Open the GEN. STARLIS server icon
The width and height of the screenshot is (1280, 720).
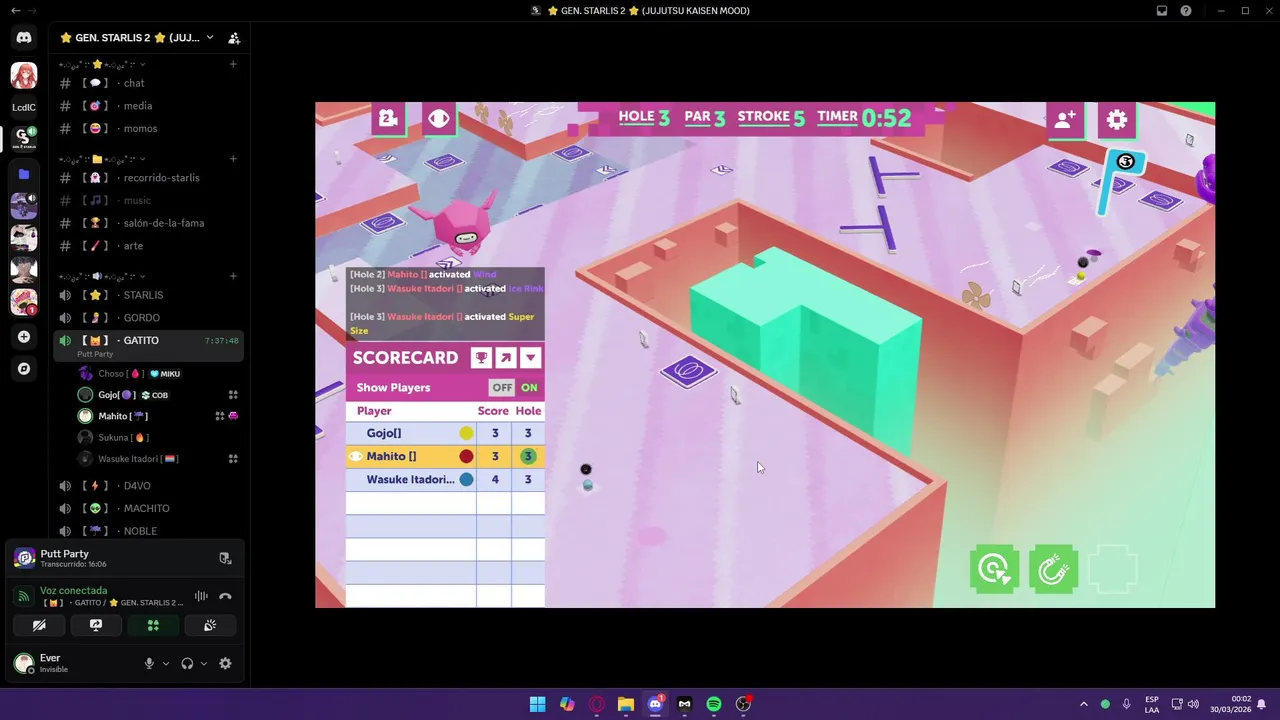24,138
